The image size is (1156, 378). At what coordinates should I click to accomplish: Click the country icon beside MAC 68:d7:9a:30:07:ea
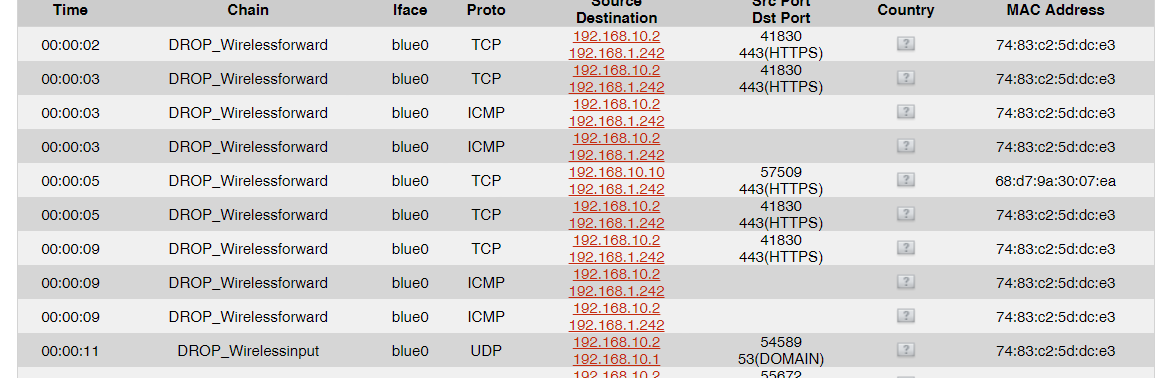click(905, 180)
